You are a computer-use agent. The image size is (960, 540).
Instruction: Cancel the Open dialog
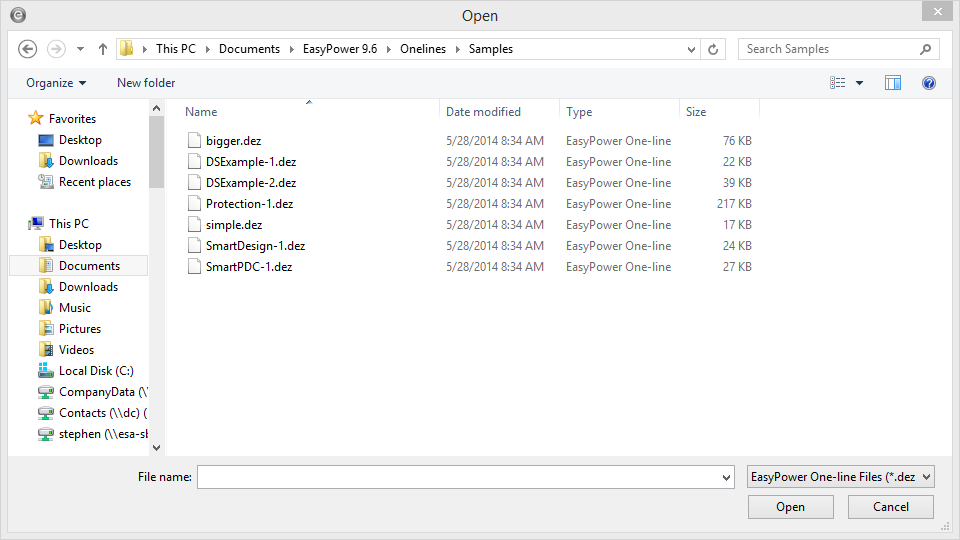[x=891, y=507]
